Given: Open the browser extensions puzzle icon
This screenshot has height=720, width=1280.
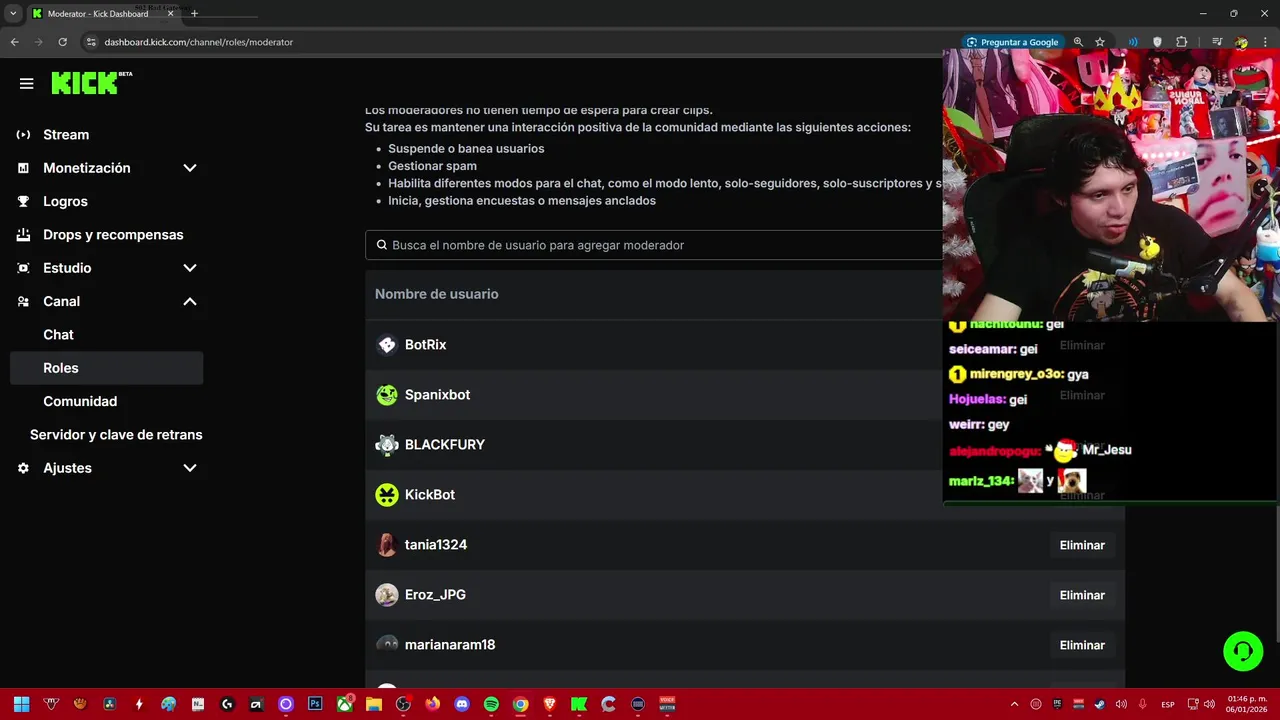Looking at the screenshot, I should click(1181, 42).
